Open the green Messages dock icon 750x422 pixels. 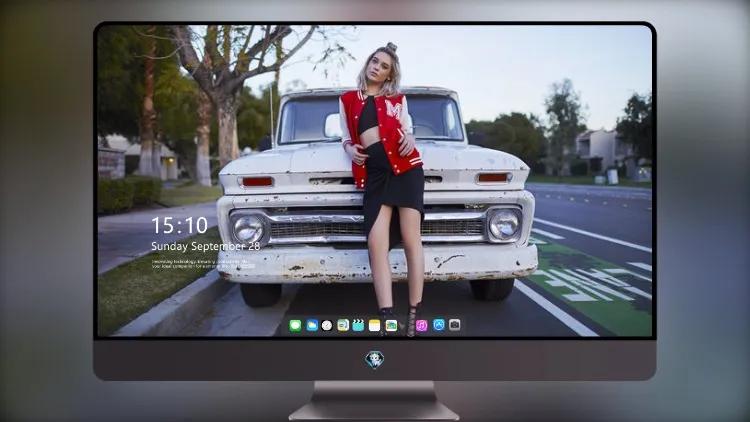[295, 326]
